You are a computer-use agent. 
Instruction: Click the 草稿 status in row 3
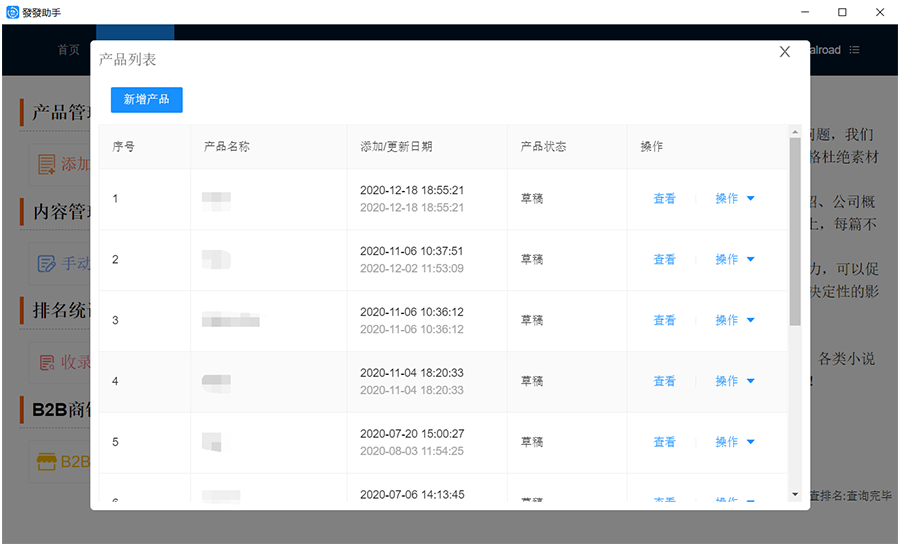coord(532,320)
